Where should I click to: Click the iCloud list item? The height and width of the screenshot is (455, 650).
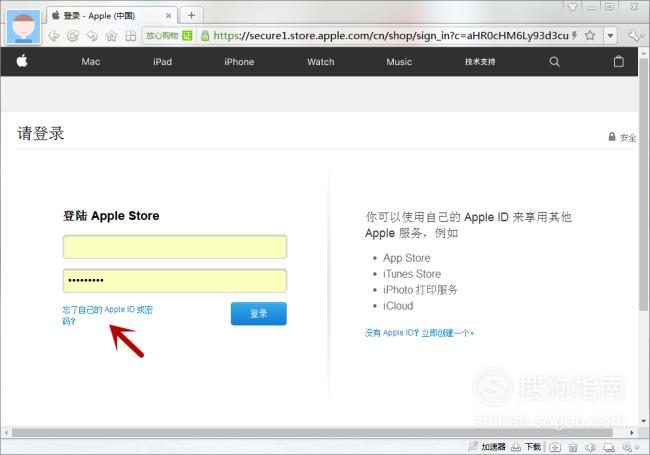[x=398, y=306]
